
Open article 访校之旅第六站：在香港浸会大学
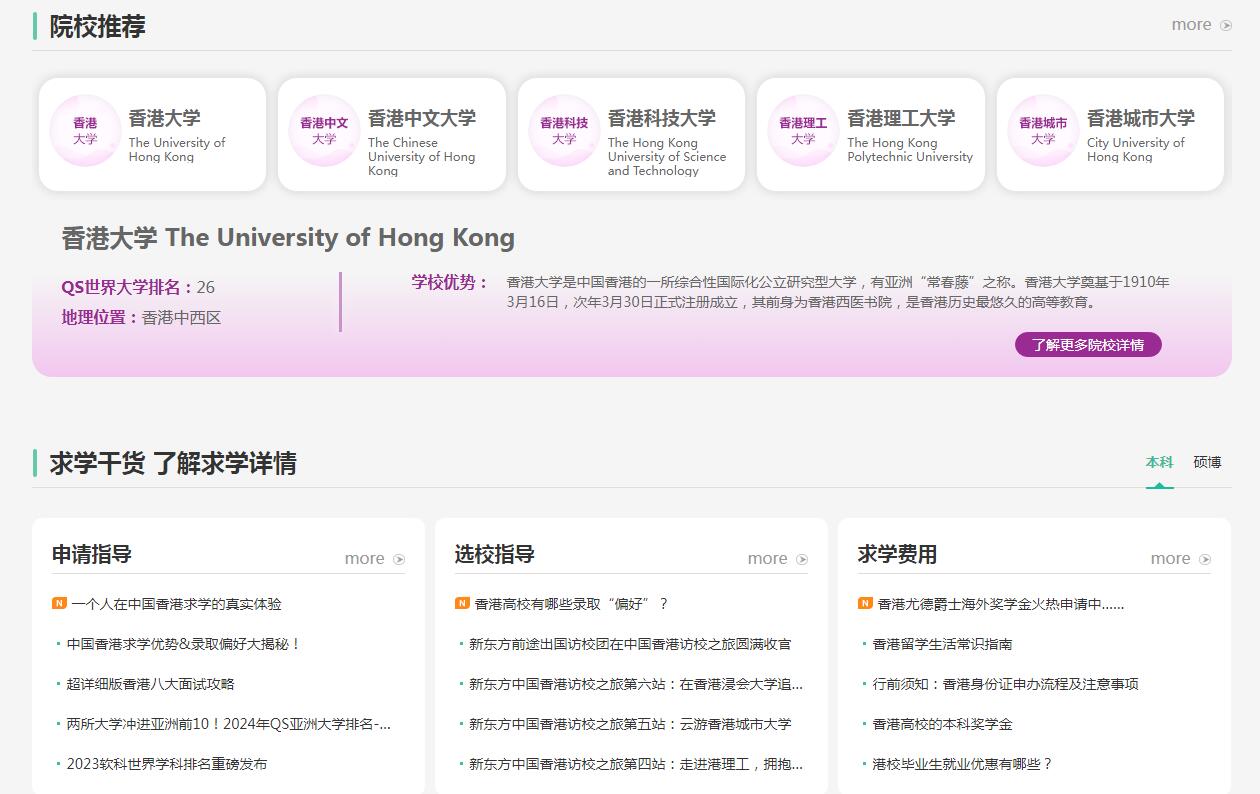[636, 684]
